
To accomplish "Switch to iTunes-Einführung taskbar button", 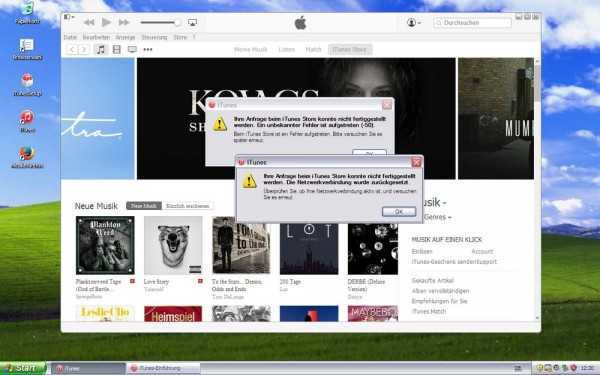I will (x=163, y=368).
